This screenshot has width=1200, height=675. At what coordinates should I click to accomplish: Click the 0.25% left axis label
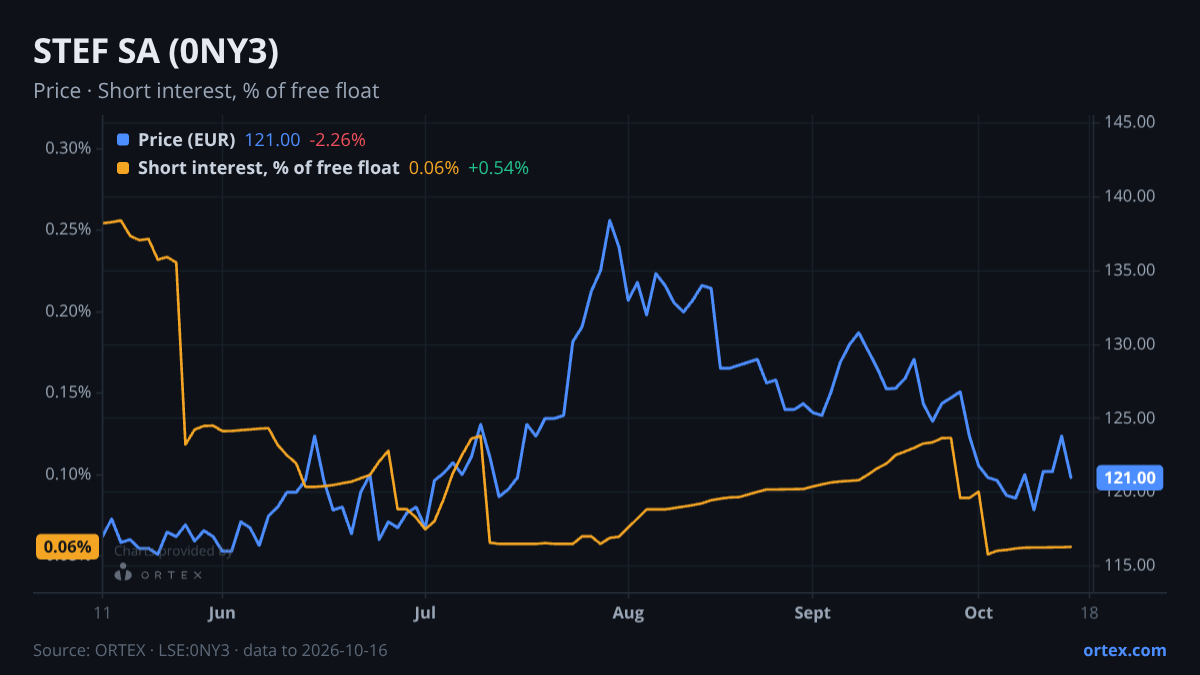point(68,229)
